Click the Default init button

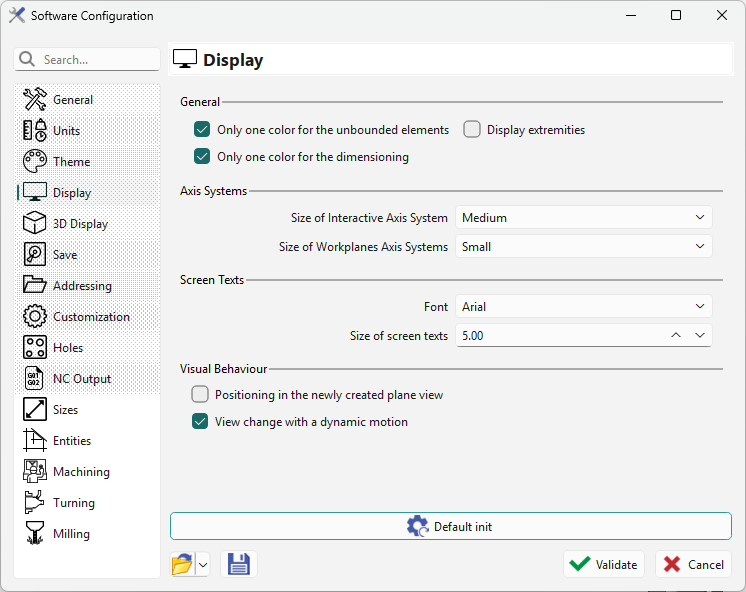pyautogui.click(x=451, y=527)
